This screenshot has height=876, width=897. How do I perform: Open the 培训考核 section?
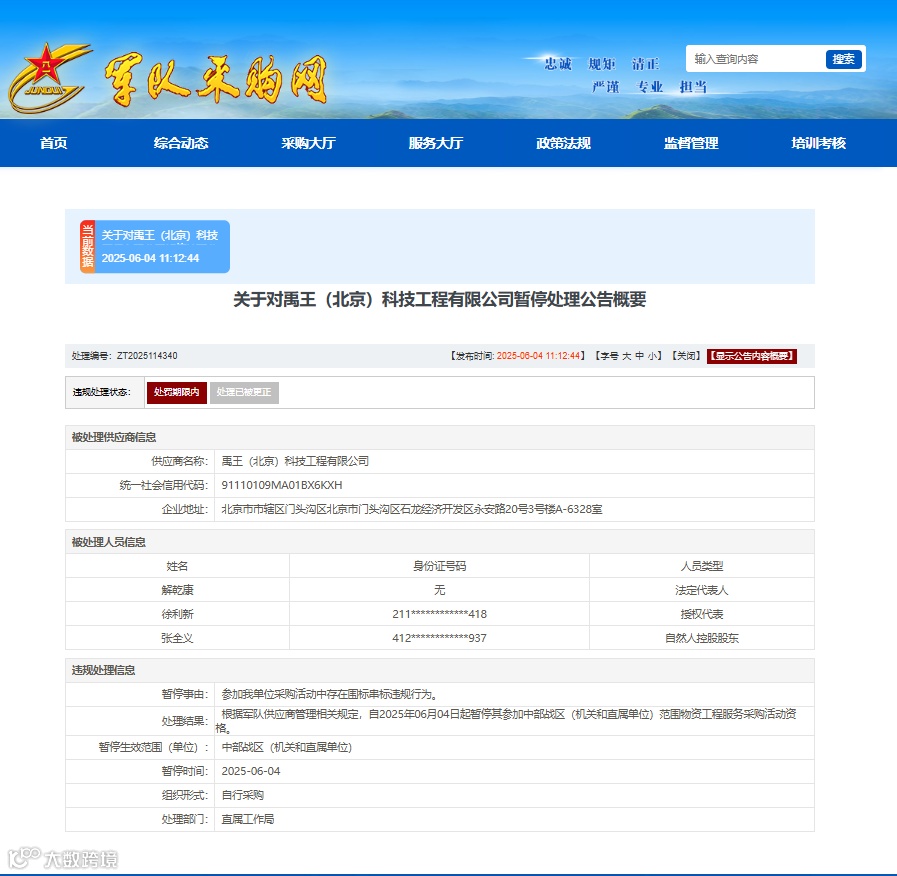tap(817, 143)
